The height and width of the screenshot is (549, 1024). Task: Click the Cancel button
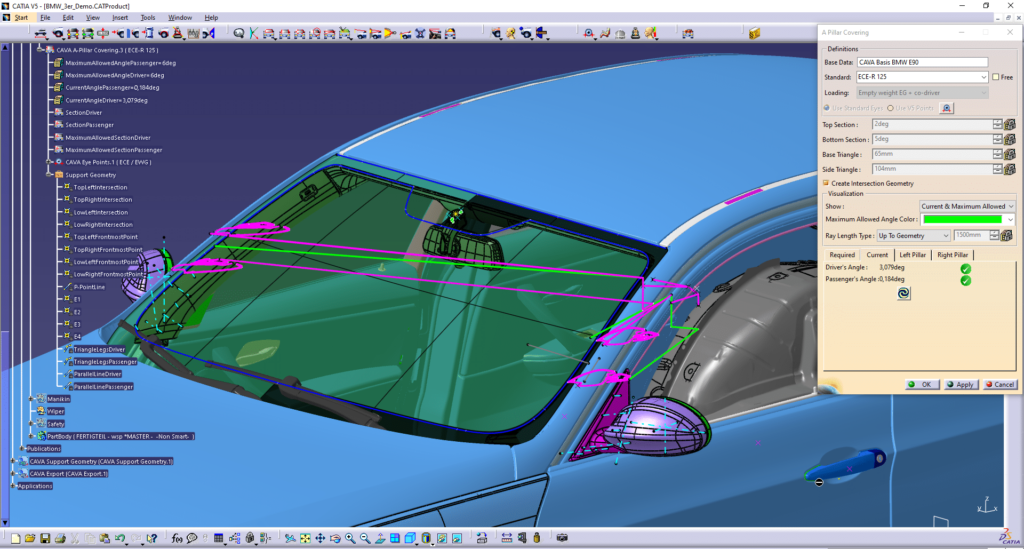(x=999, y=384)
